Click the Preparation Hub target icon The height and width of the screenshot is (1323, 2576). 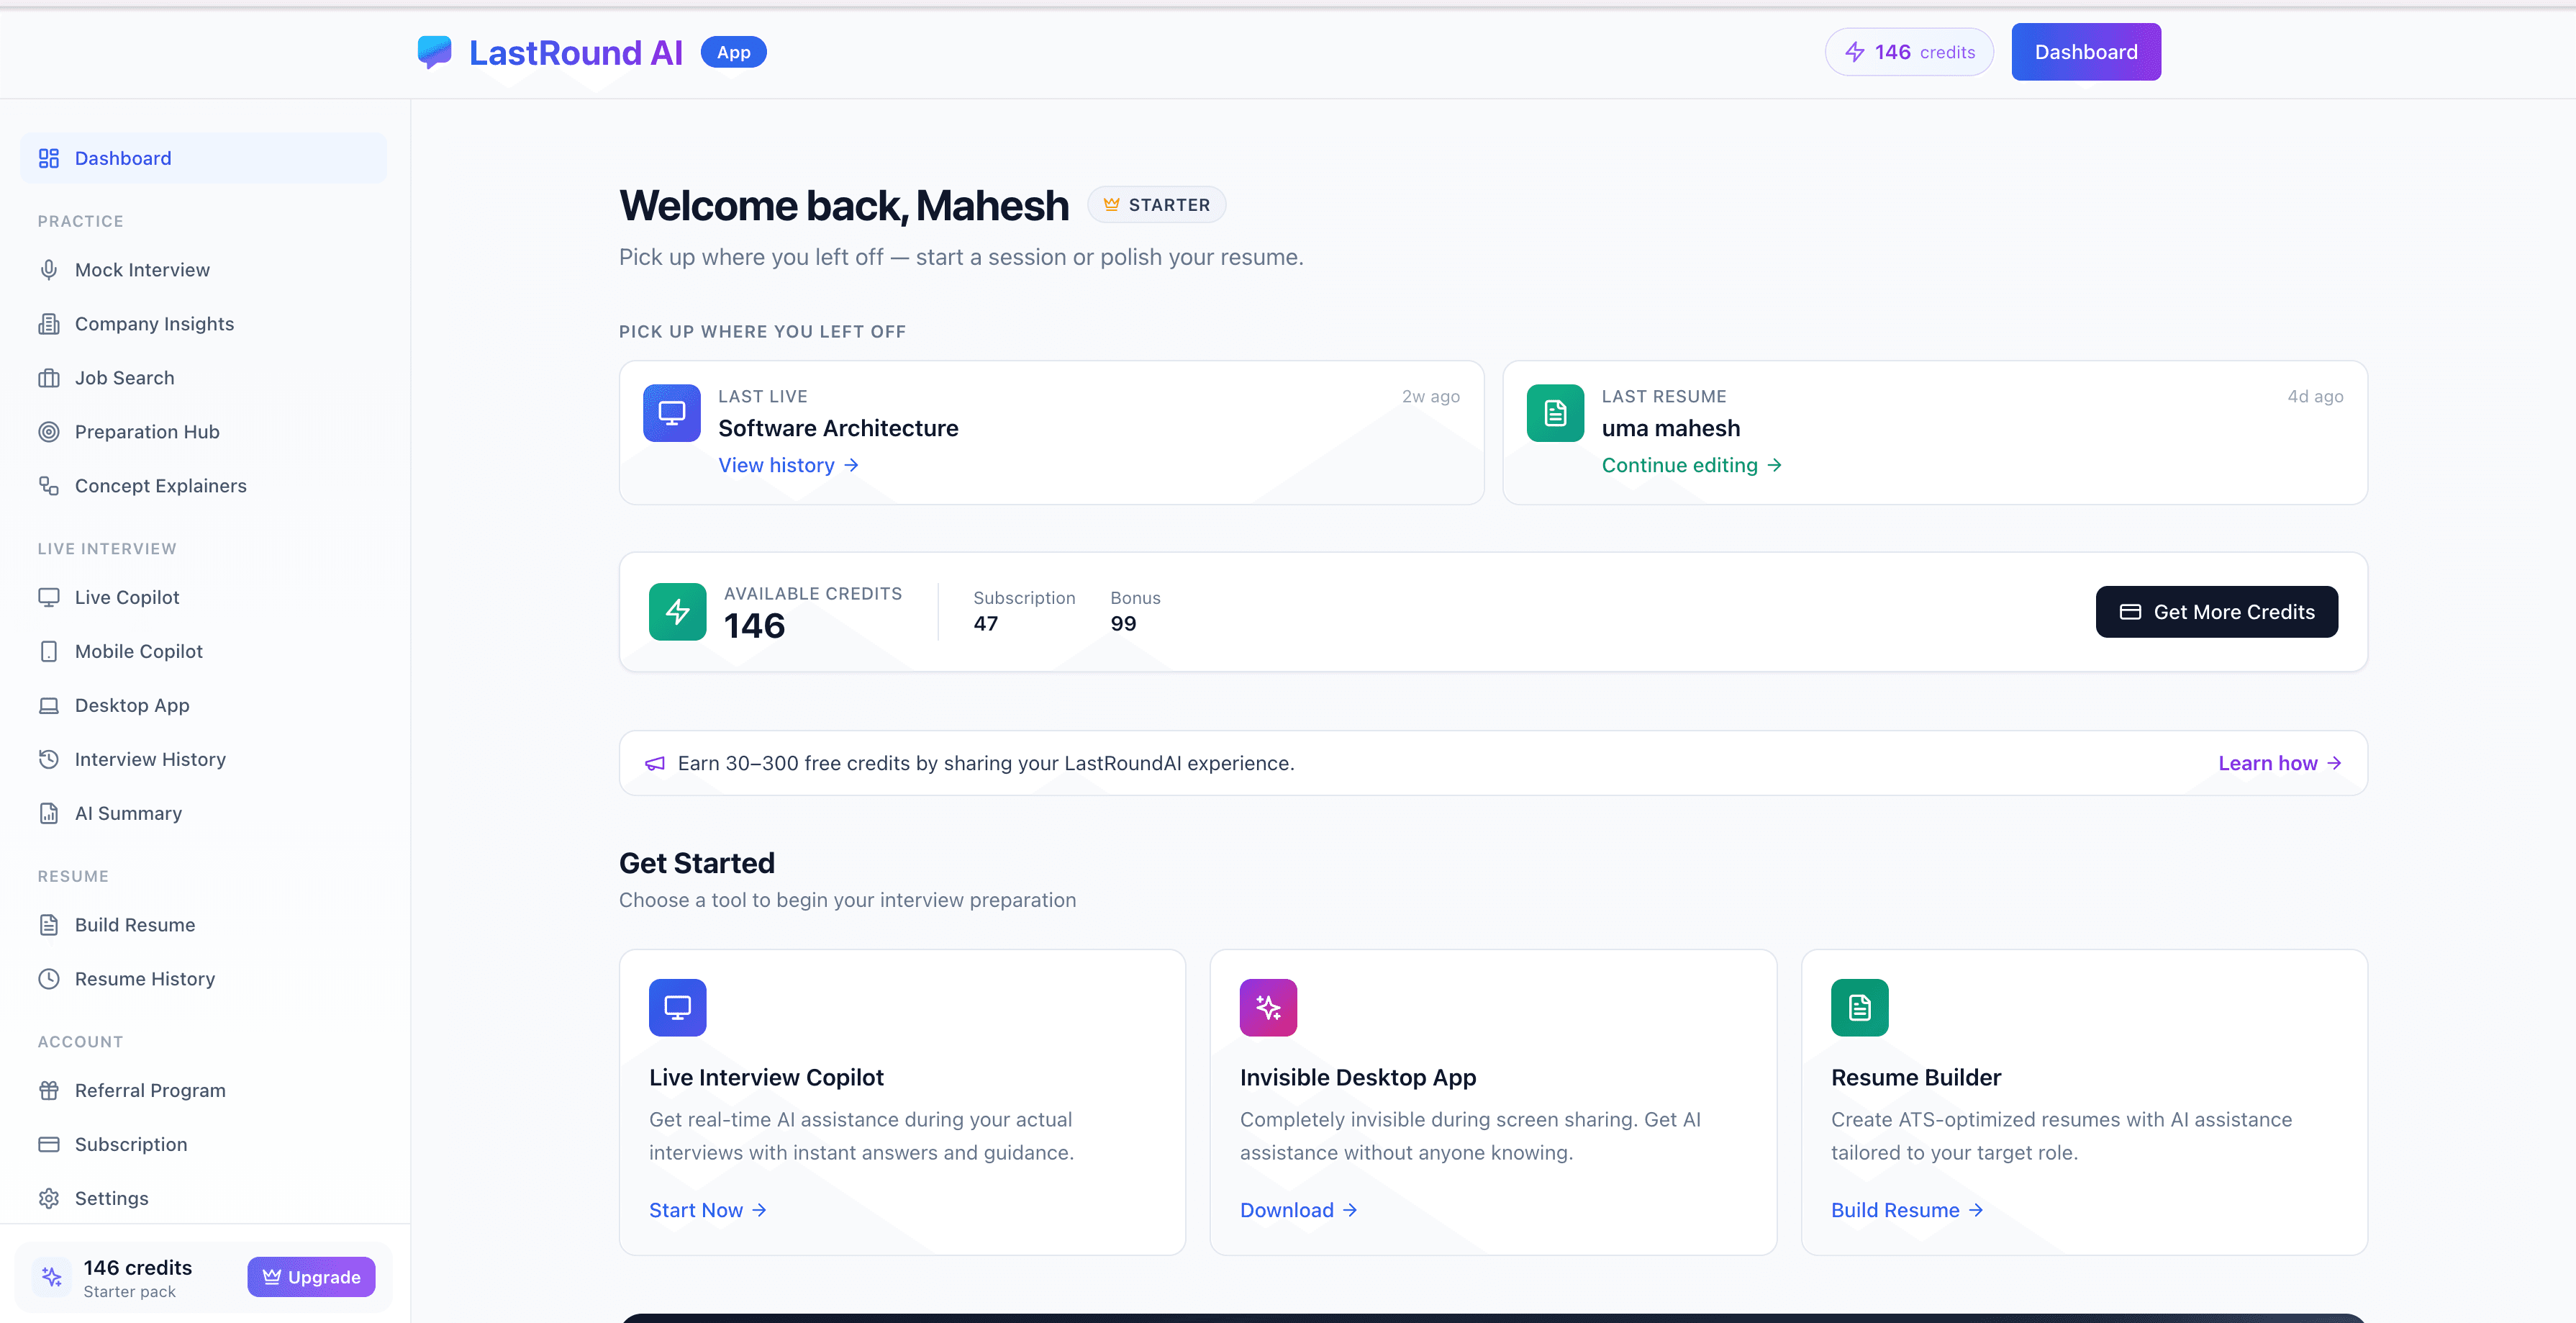pos(48,432)
